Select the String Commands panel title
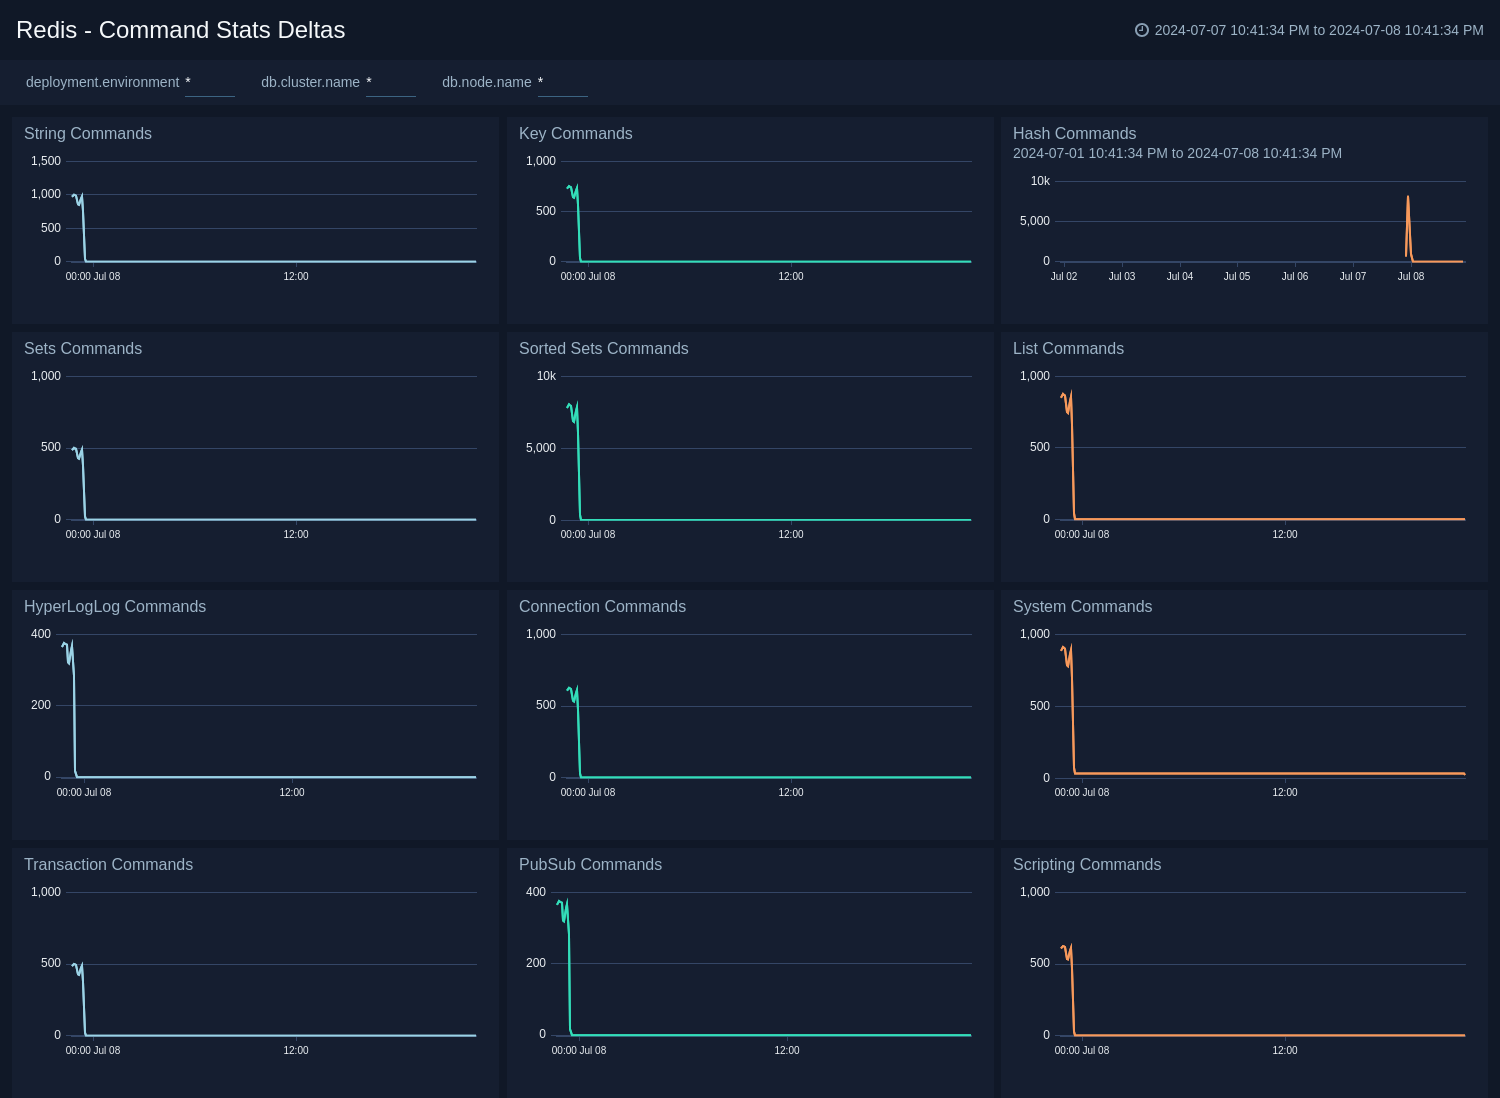 (88, 134)
